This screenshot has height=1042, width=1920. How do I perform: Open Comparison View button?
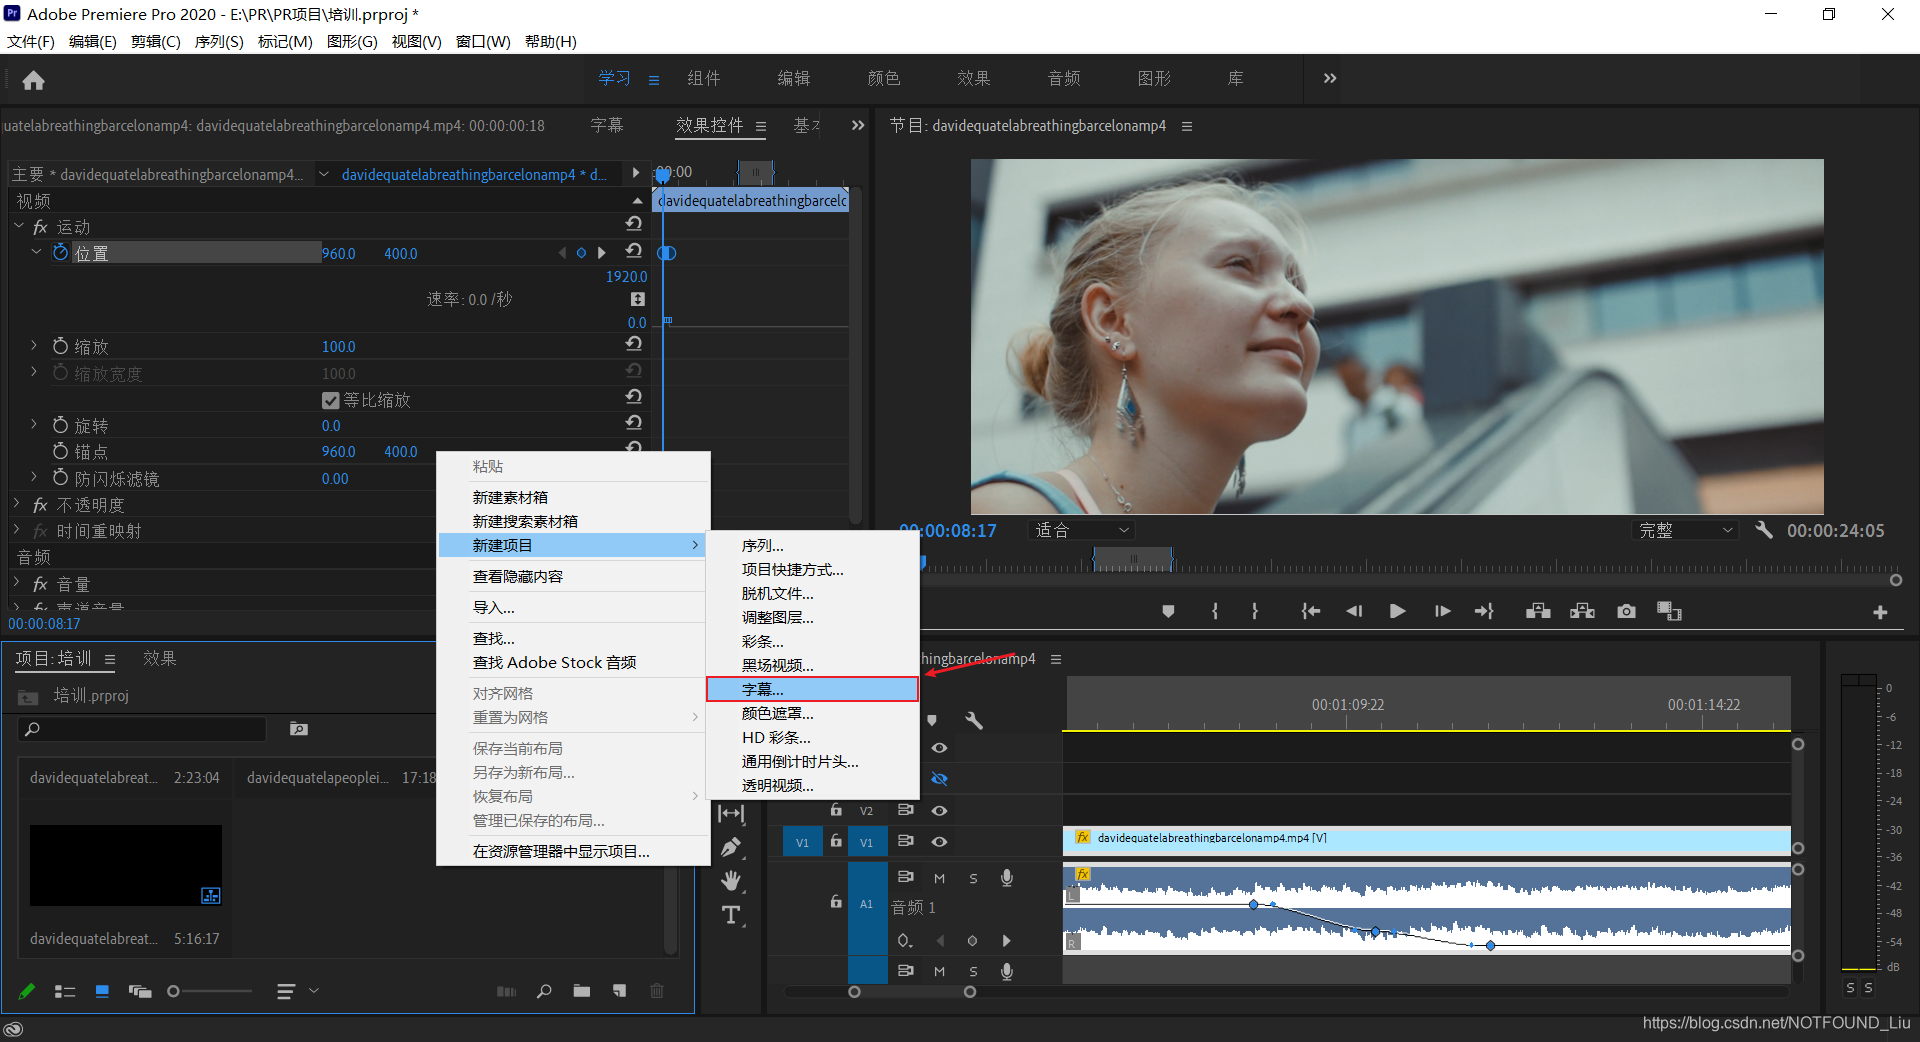click(x=1670, y=611)
